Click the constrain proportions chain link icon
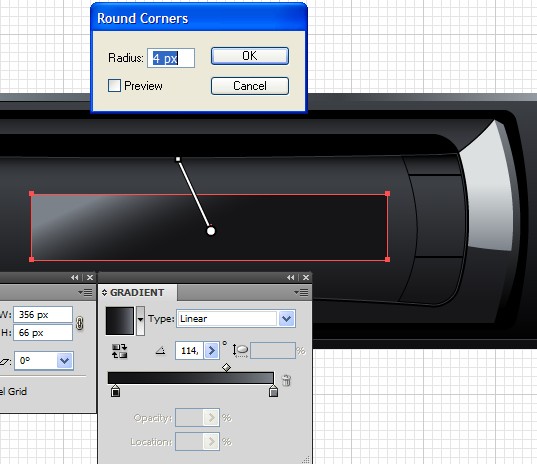 point(80,323)
